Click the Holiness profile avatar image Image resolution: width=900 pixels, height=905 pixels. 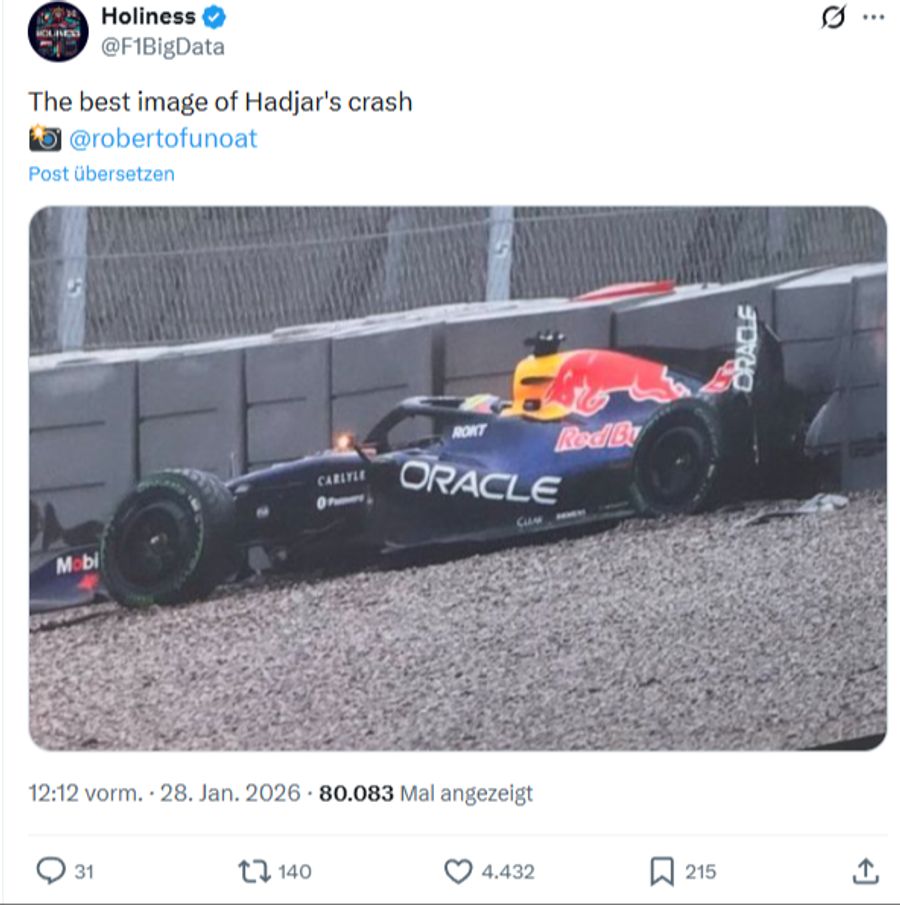pyautogui.click(x=56, y=31)
